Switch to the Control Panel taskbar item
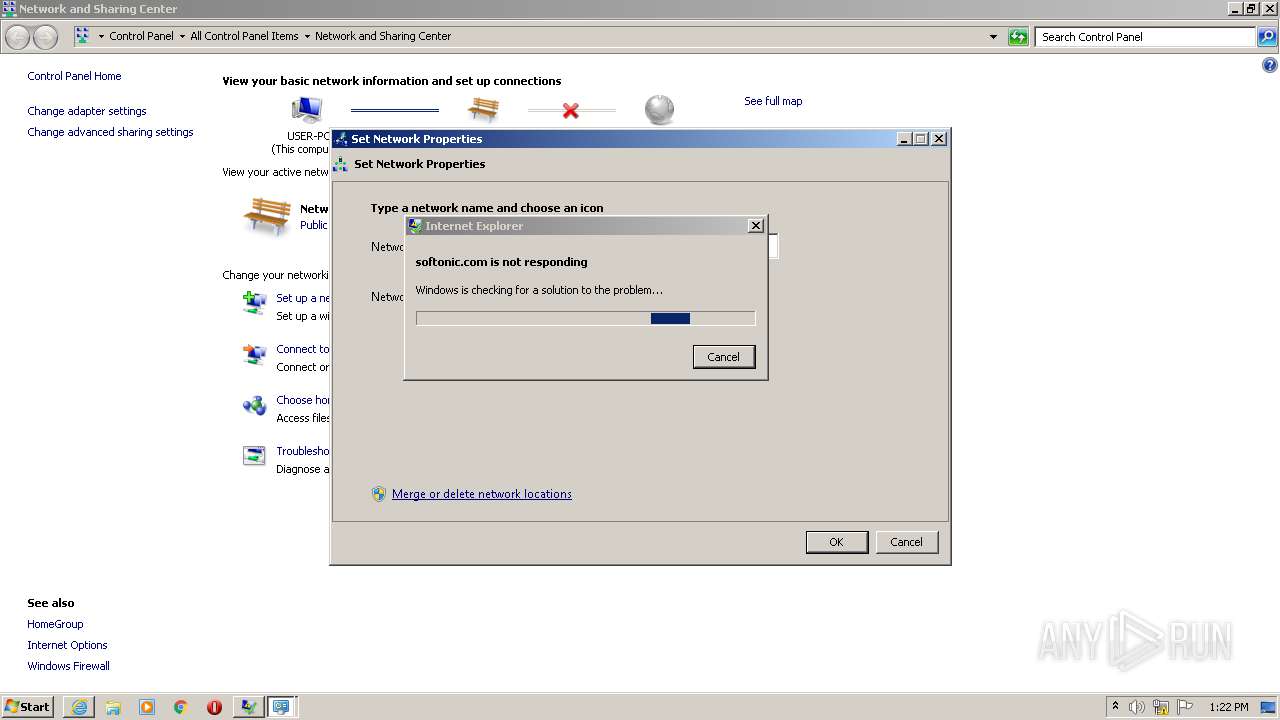 282,707
